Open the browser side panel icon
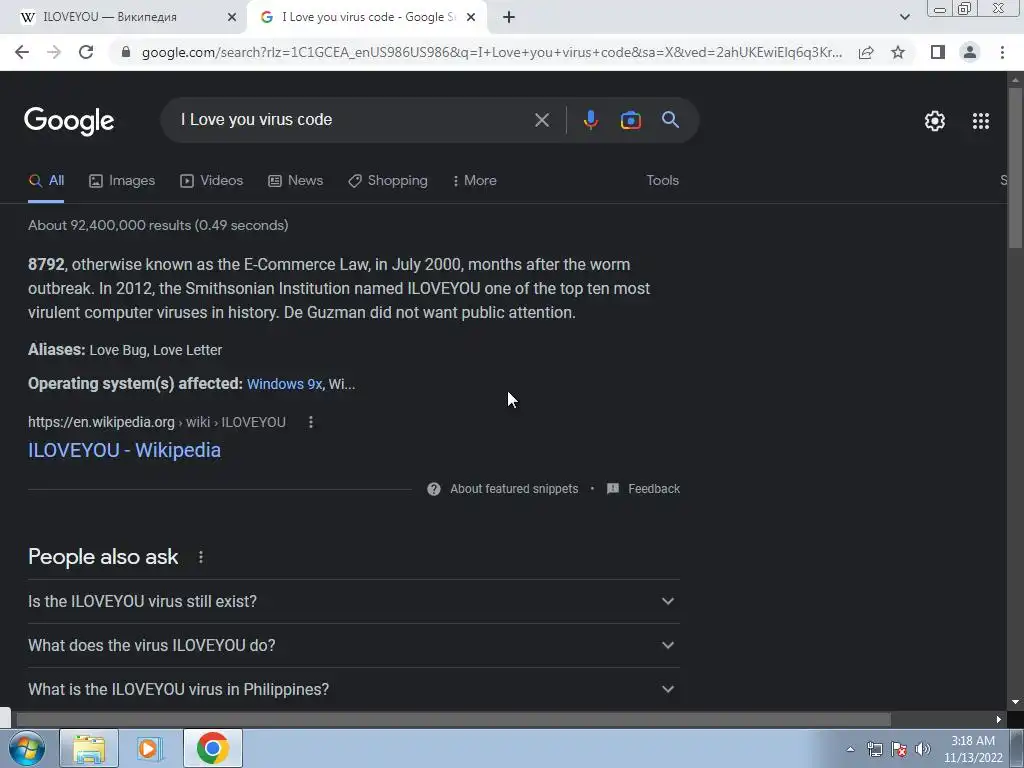This screenshot has height=768, width=1024. [x=938, y=52]
